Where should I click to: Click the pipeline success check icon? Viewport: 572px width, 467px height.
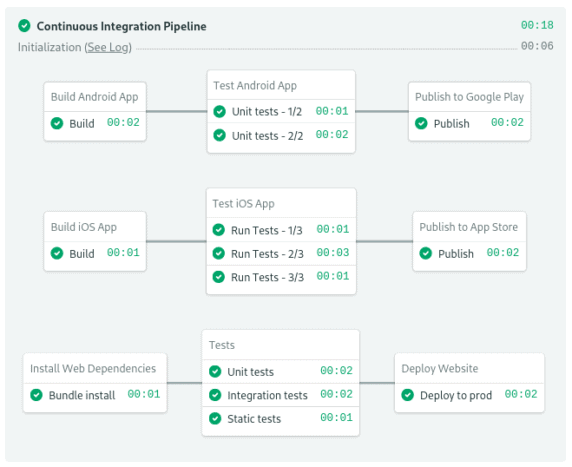[x=24, y=26]
